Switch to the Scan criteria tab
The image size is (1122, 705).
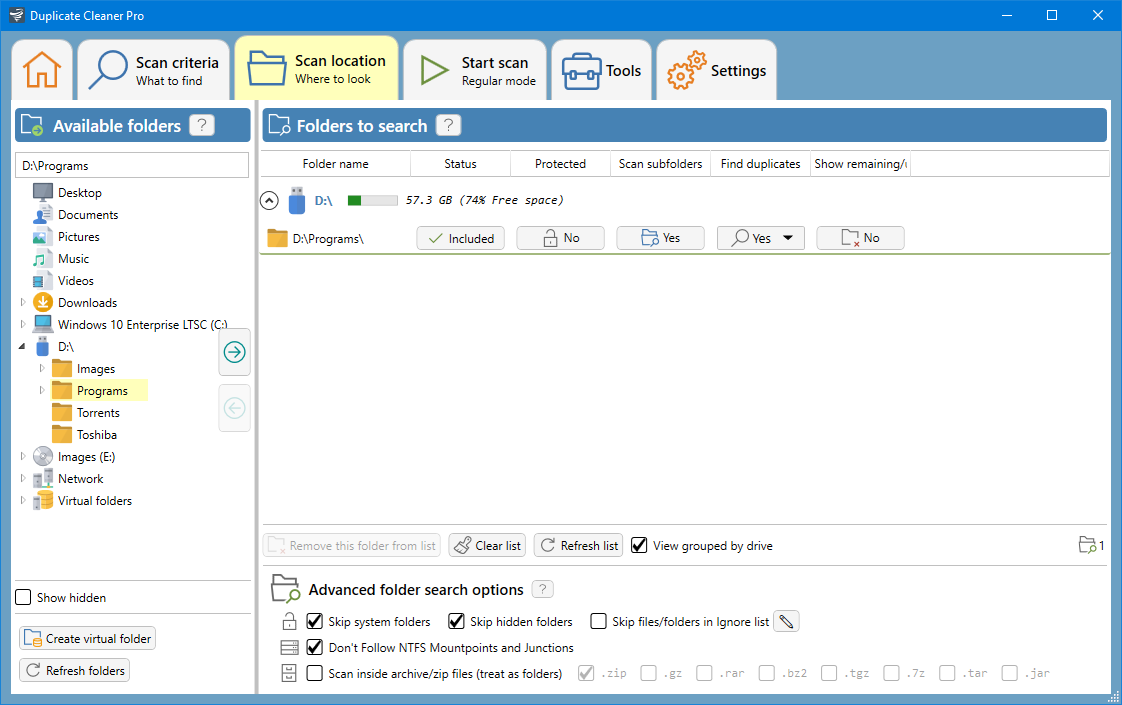(x=153, y=70)
